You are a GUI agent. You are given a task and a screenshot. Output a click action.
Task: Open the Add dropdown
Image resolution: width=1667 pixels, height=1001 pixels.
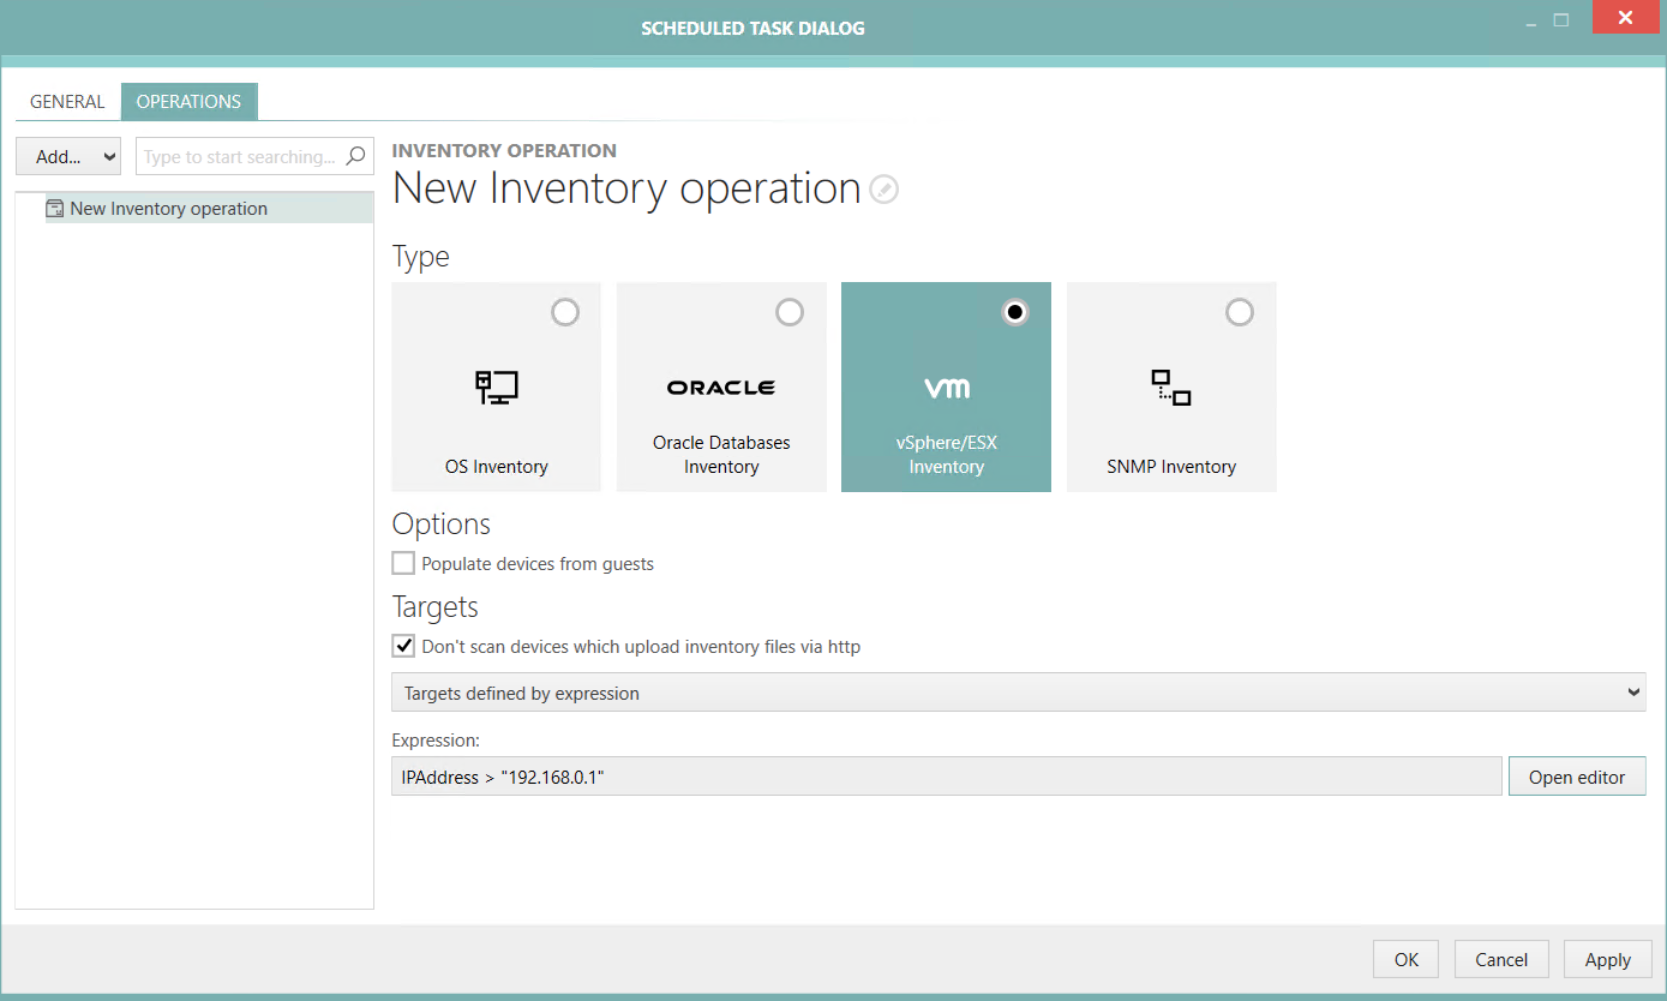[x=68, y=156]
